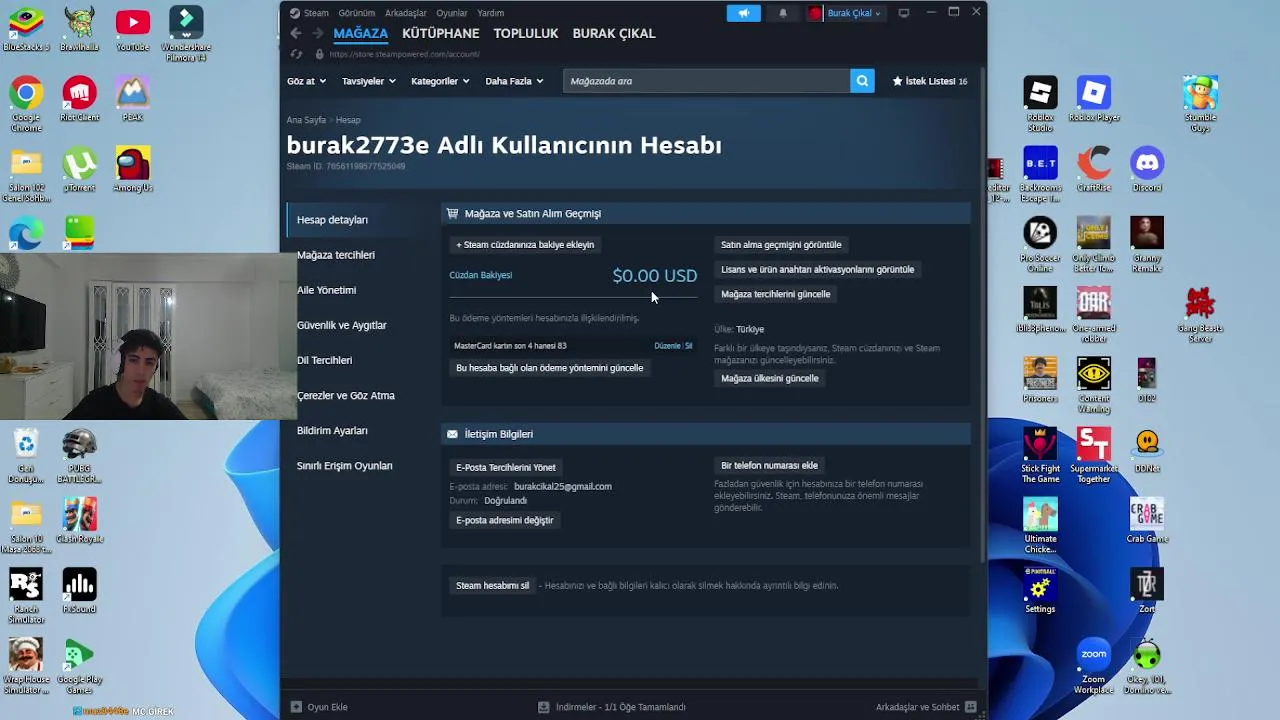
Task: Switch Steam to Big Picture mode icon
Action: point(904,13)
